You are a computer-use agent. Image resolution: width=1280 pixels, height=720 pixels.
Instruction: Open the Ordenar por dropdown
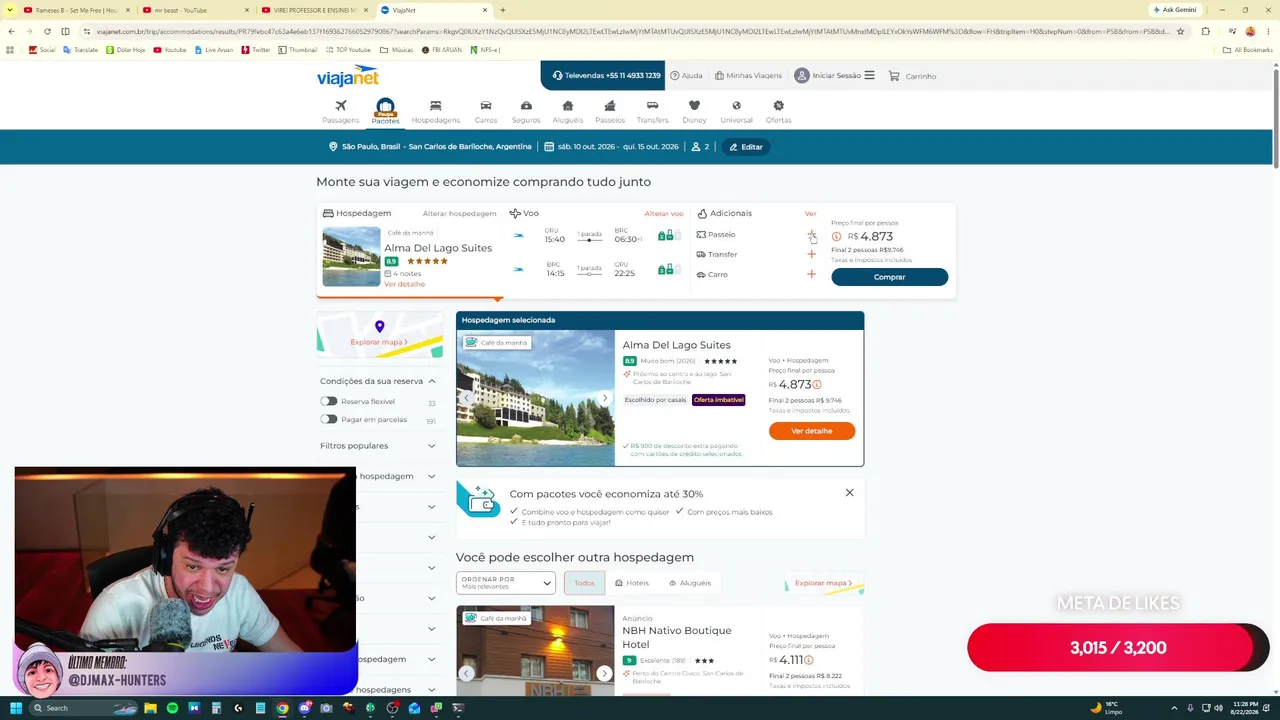[506, 583]
